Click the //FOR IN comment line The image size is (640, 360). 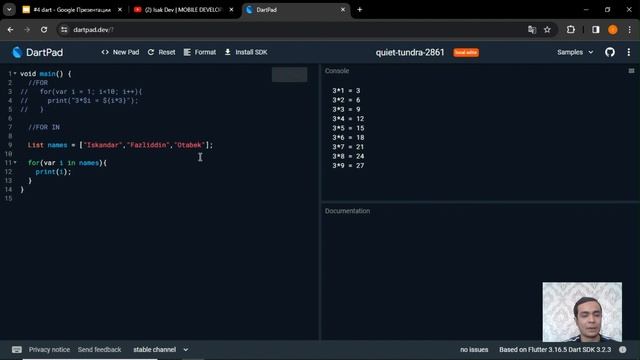(44, 127)
